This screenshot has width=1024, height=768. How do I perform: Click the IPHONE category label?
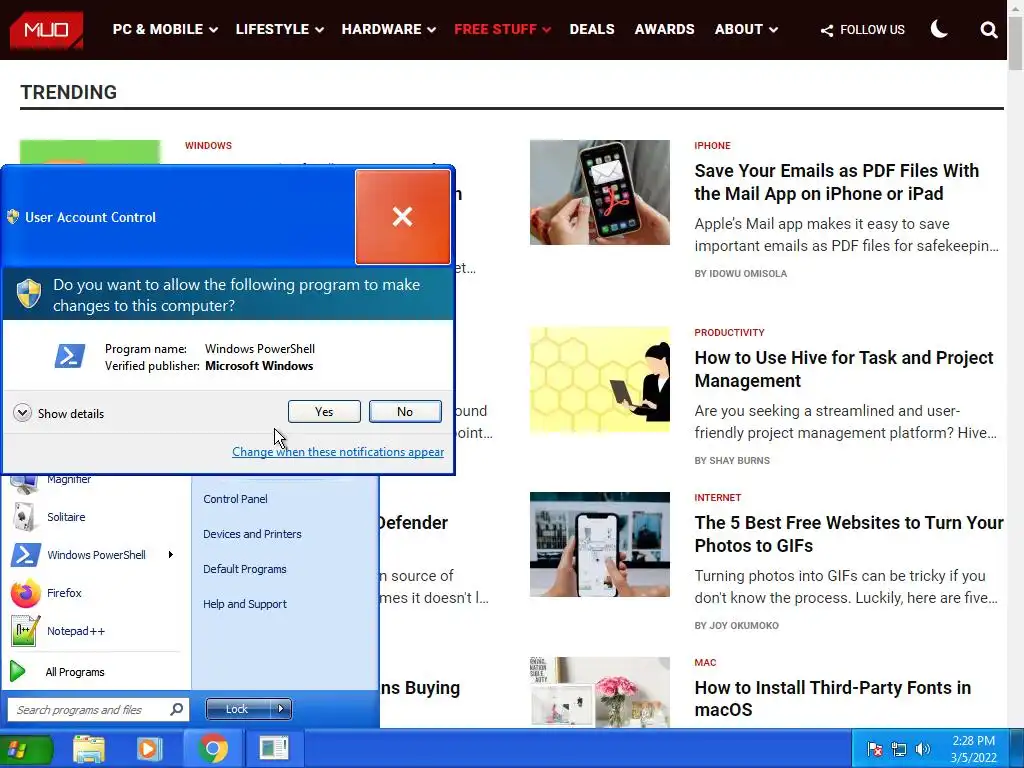coord(712,146)
